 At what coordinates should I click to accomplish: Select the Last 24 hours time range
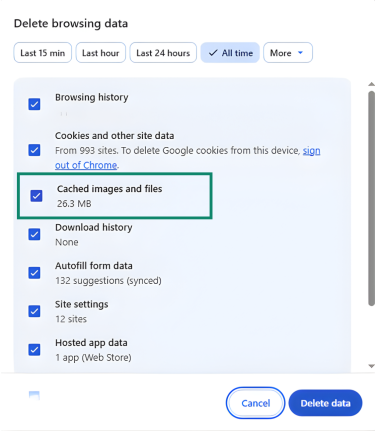click(x=163, y=53)
